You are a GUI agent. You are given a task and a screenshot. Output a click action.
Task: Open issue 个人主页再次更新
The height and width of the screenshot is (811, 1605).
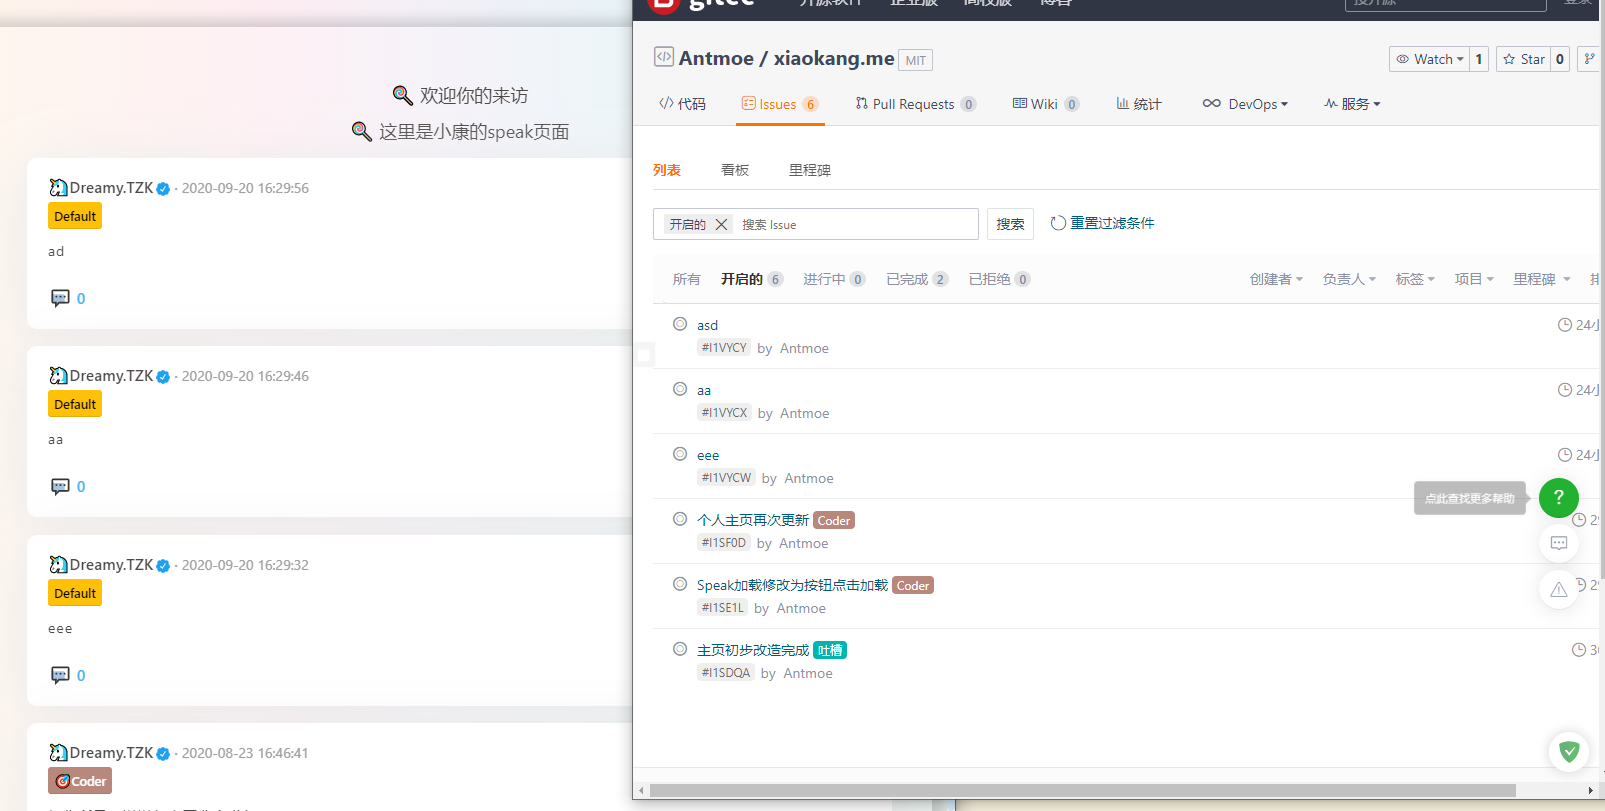pos(753,520)
